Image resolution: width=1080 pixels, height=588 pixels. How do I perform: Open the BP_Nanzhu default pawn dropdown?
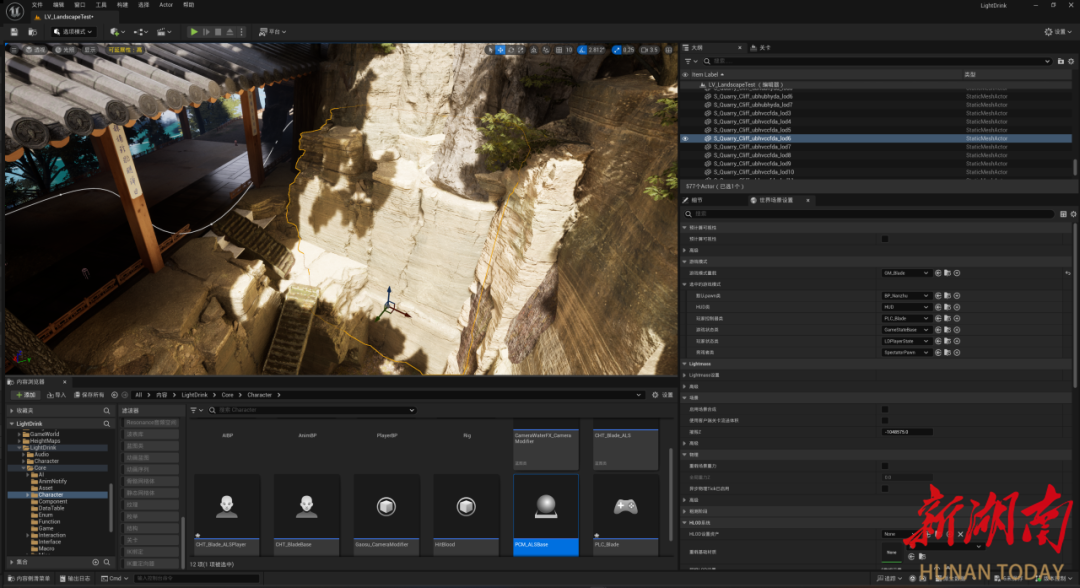906,296
